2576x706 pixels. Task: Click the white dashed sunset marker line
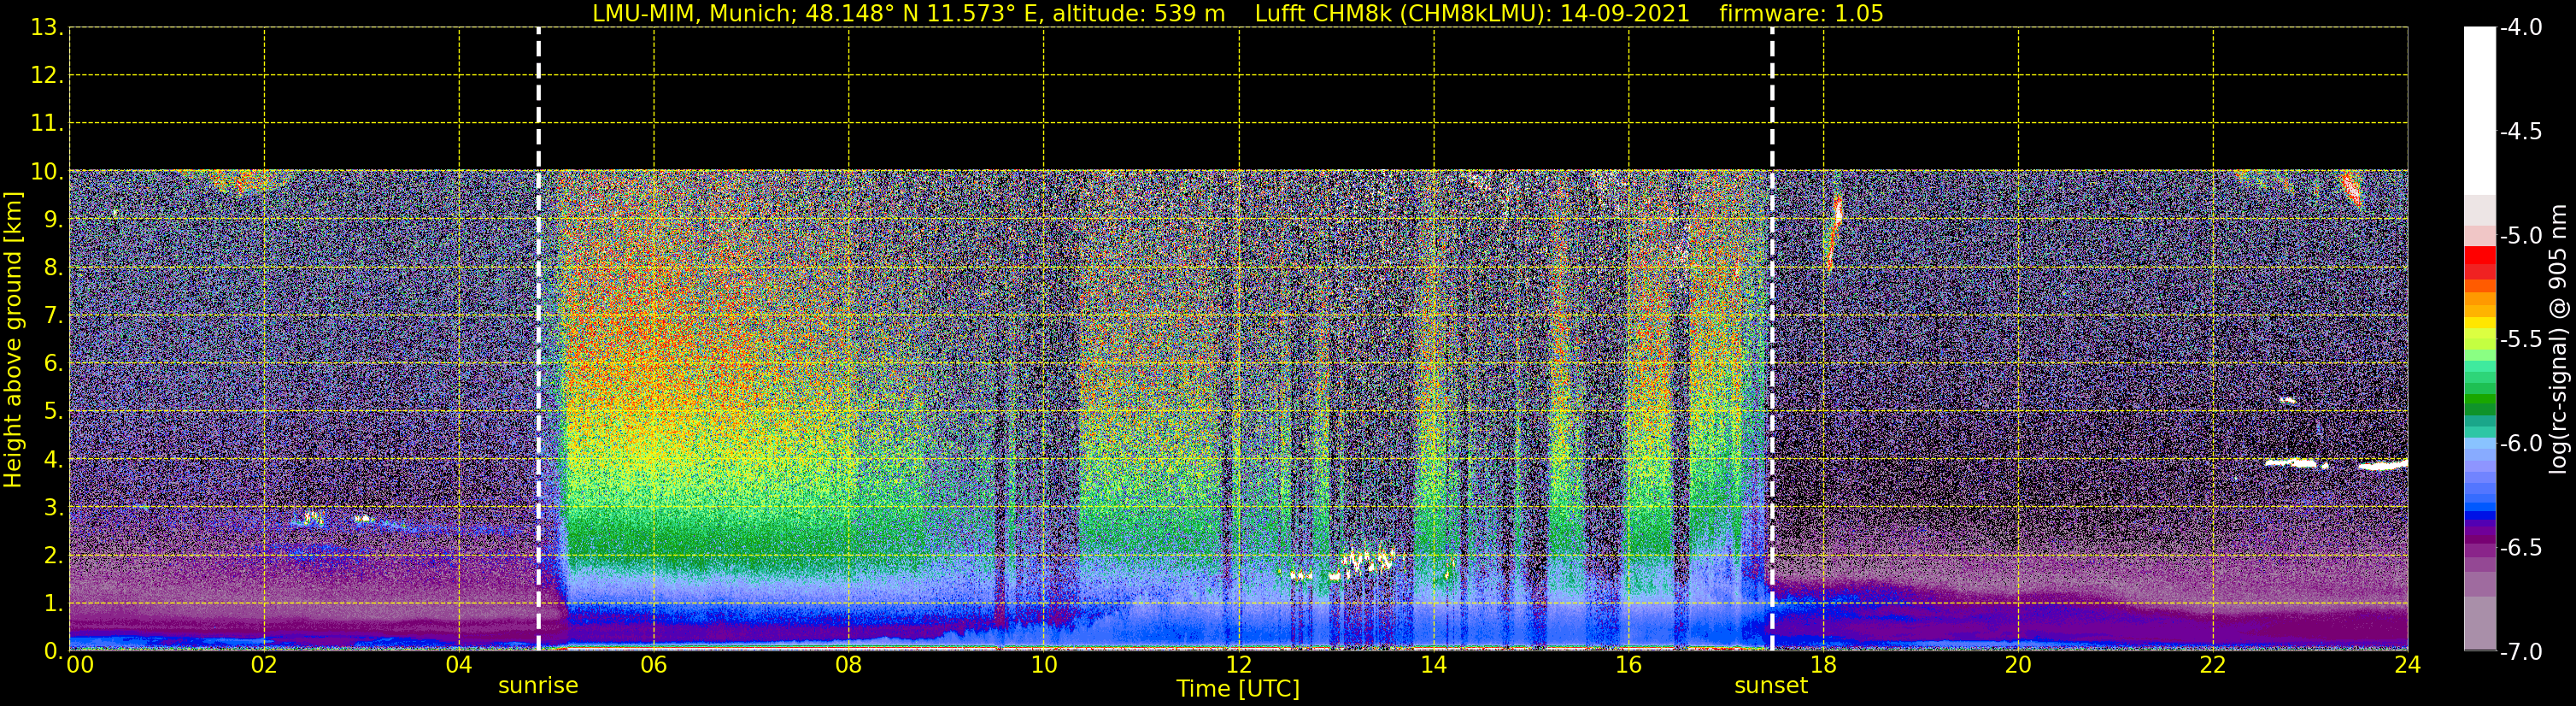pyautogui.click(x=1772, y=339)
